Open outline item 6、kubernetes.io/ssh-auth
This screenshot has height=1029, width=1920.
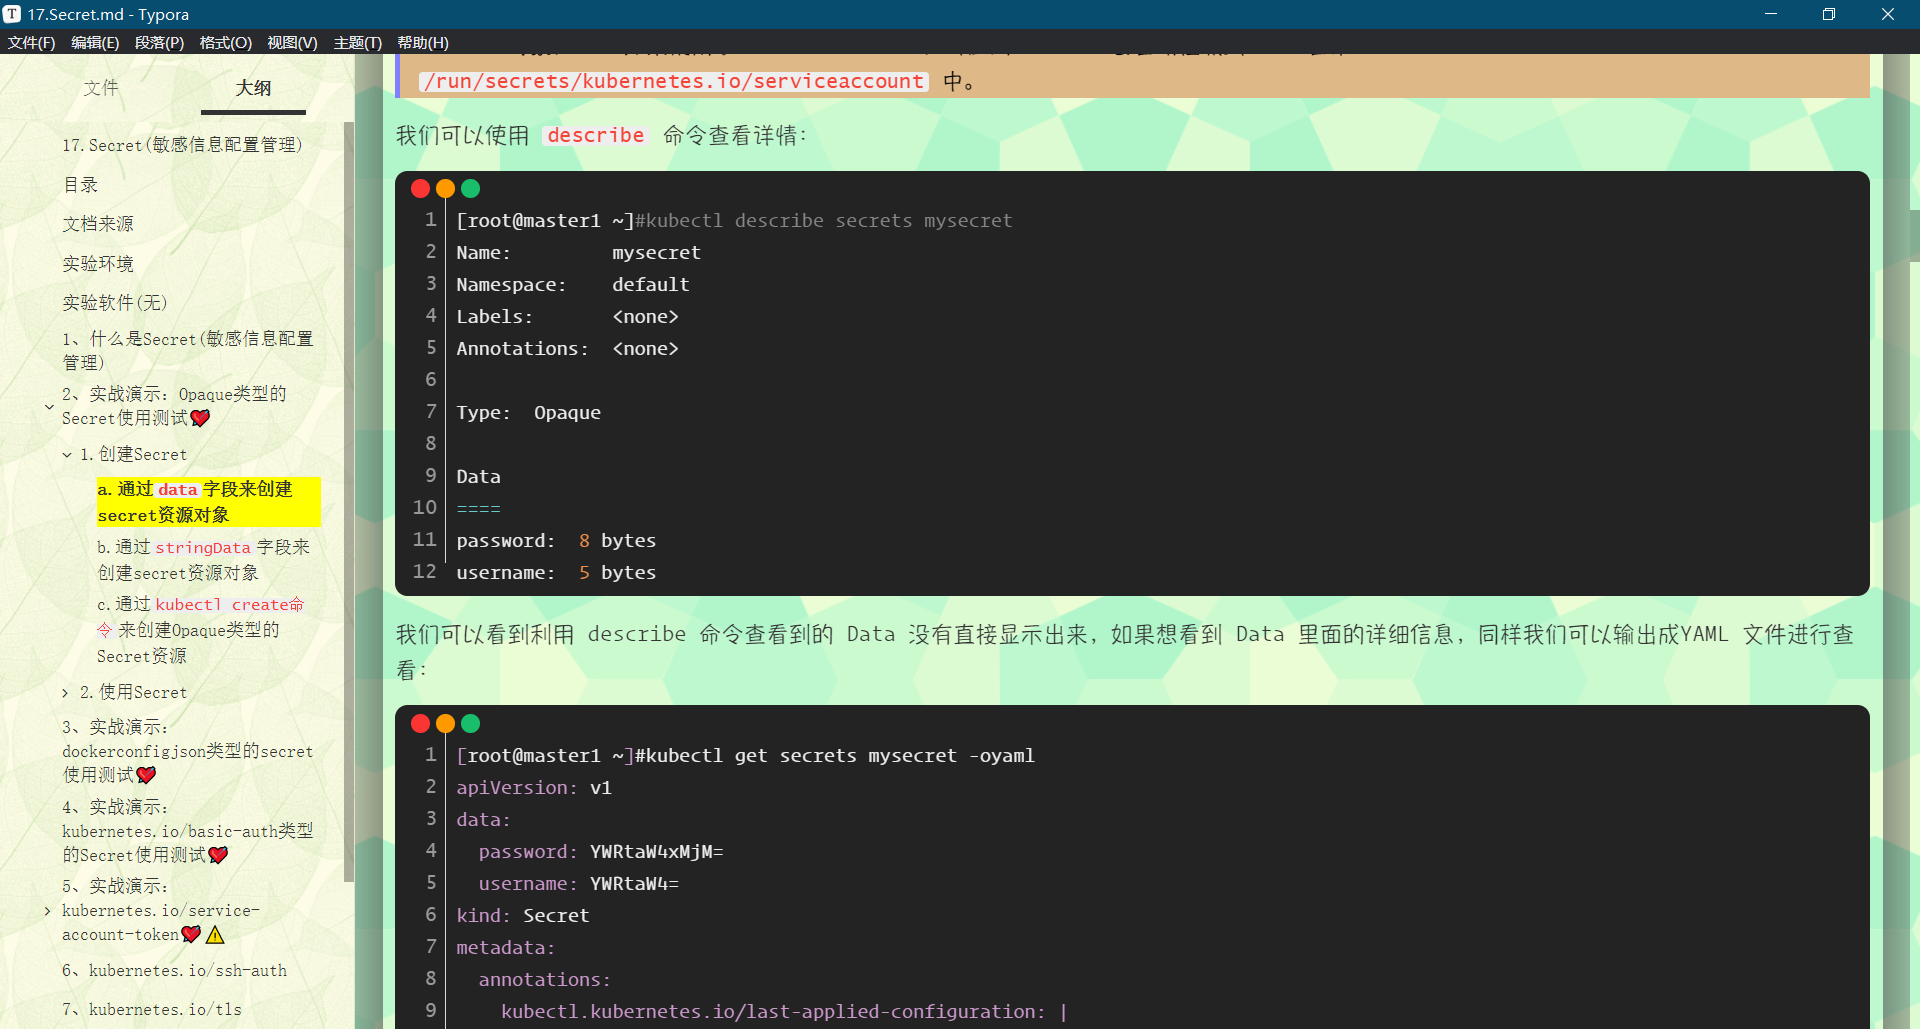[174, 970]
